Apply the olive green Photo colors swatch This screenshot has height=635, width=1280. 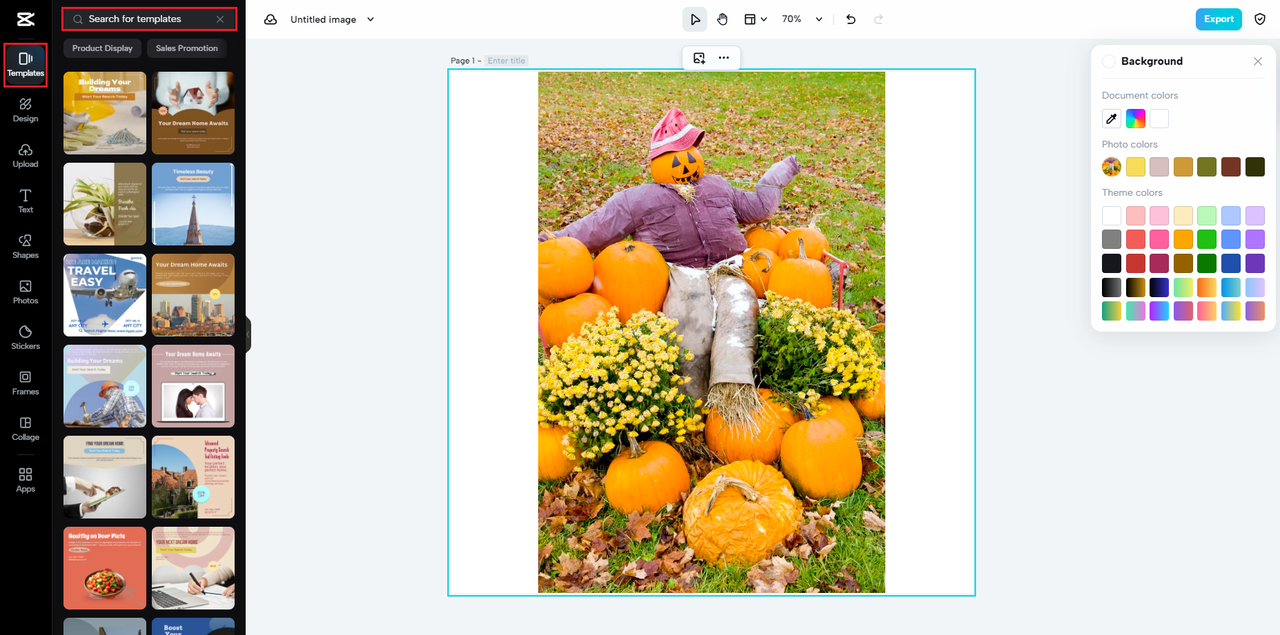coord(1207,167)
